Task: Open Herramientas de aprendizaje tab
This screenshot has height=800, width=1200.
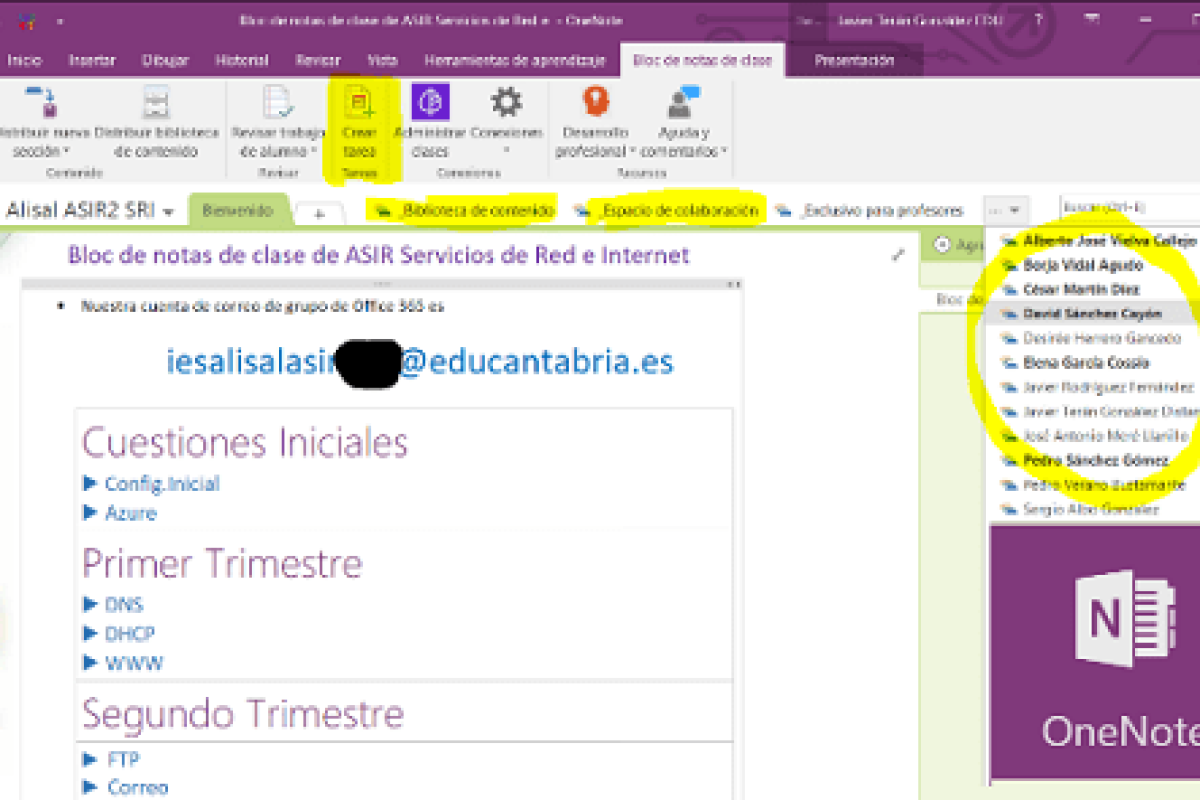Action: click(x=515, y=60)
